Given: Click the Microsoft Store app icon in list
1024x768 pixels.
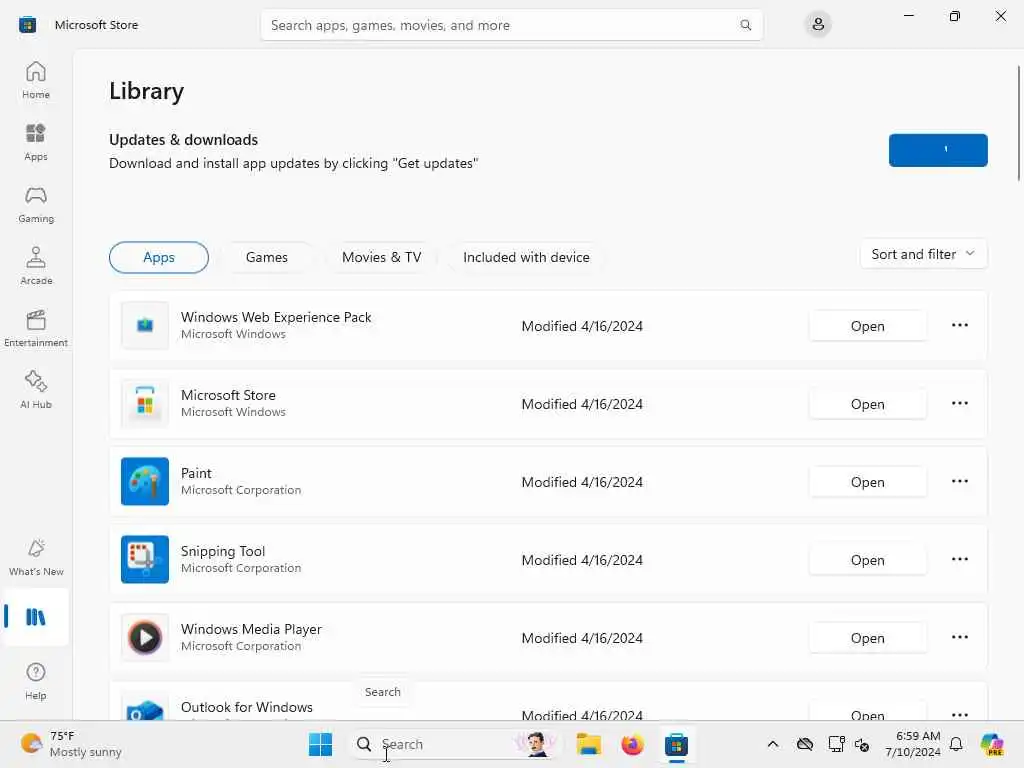Looking at the screenshot, I should (x=145, y=404).
